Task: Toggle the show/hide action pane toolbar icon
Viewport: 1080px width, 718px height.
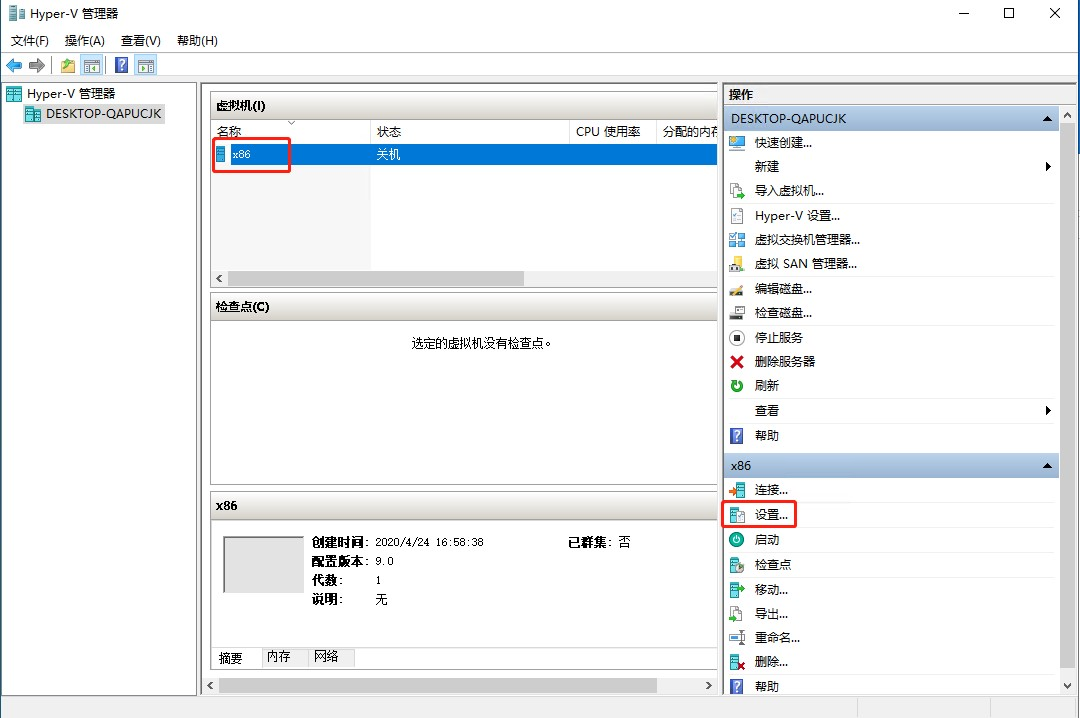Action: 146,65
